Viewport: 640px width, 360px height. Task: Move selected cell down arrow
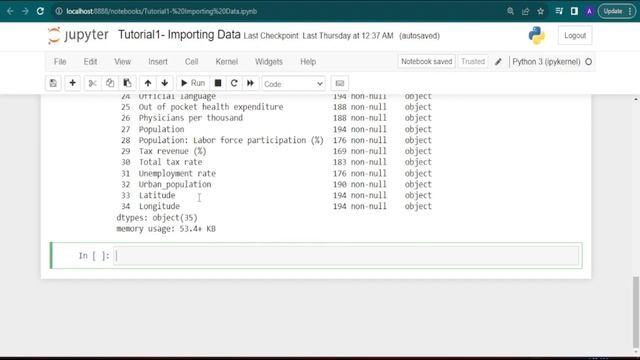coord(164,83)
